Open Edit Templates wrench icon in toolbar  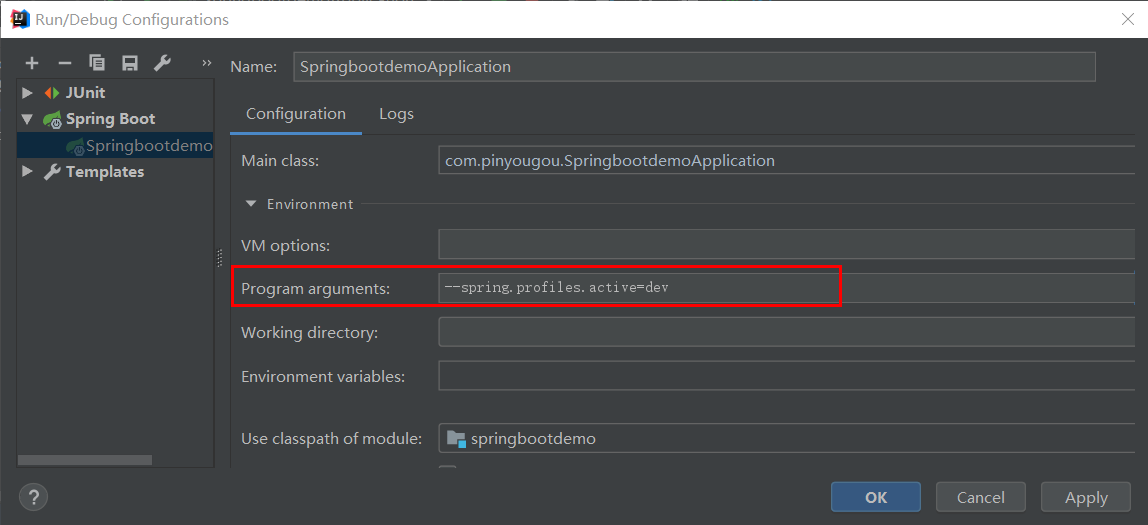(162, 63)
